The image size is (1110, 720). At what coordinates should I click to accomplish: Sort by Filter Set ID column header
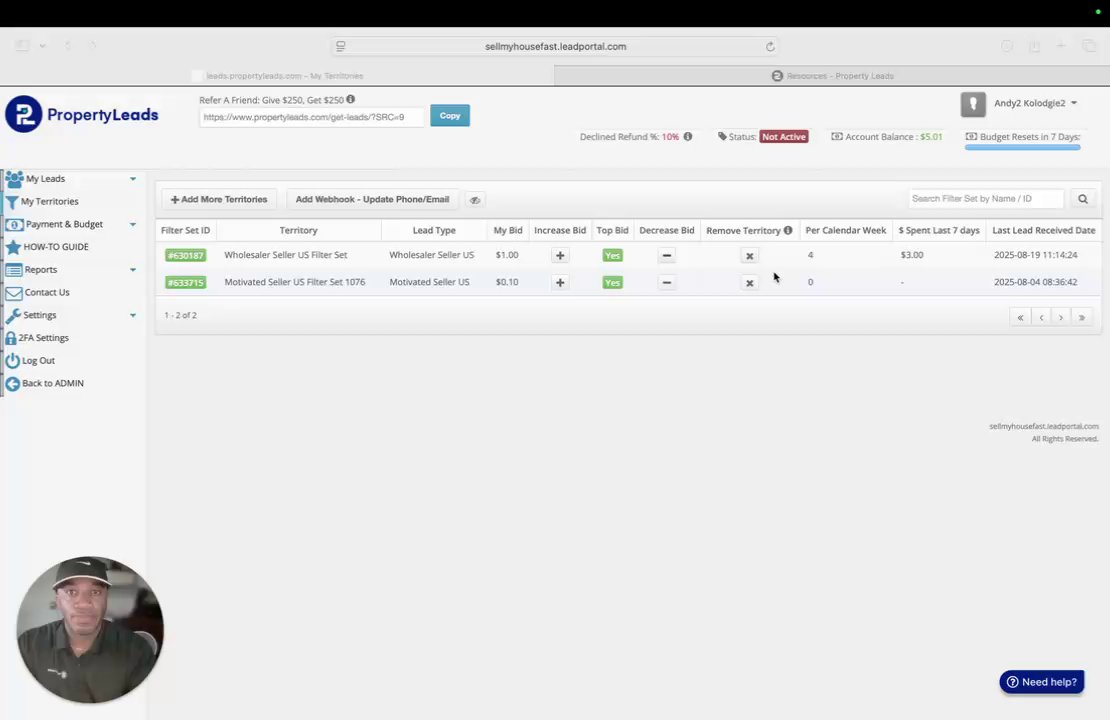pyautogui.click(x=185, y=230)
